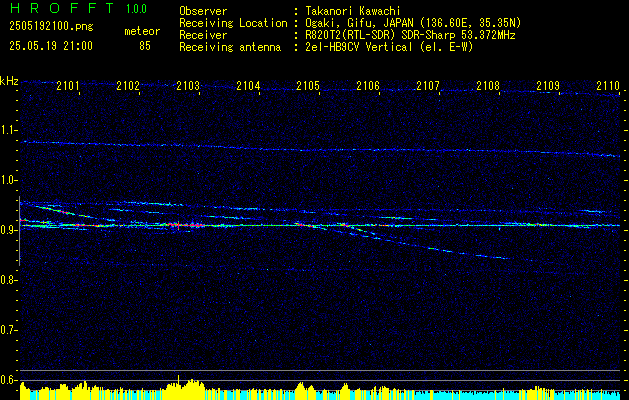Click the 2110 time axis marker
This screenshot has width=629, height=400.
(608, 85)
